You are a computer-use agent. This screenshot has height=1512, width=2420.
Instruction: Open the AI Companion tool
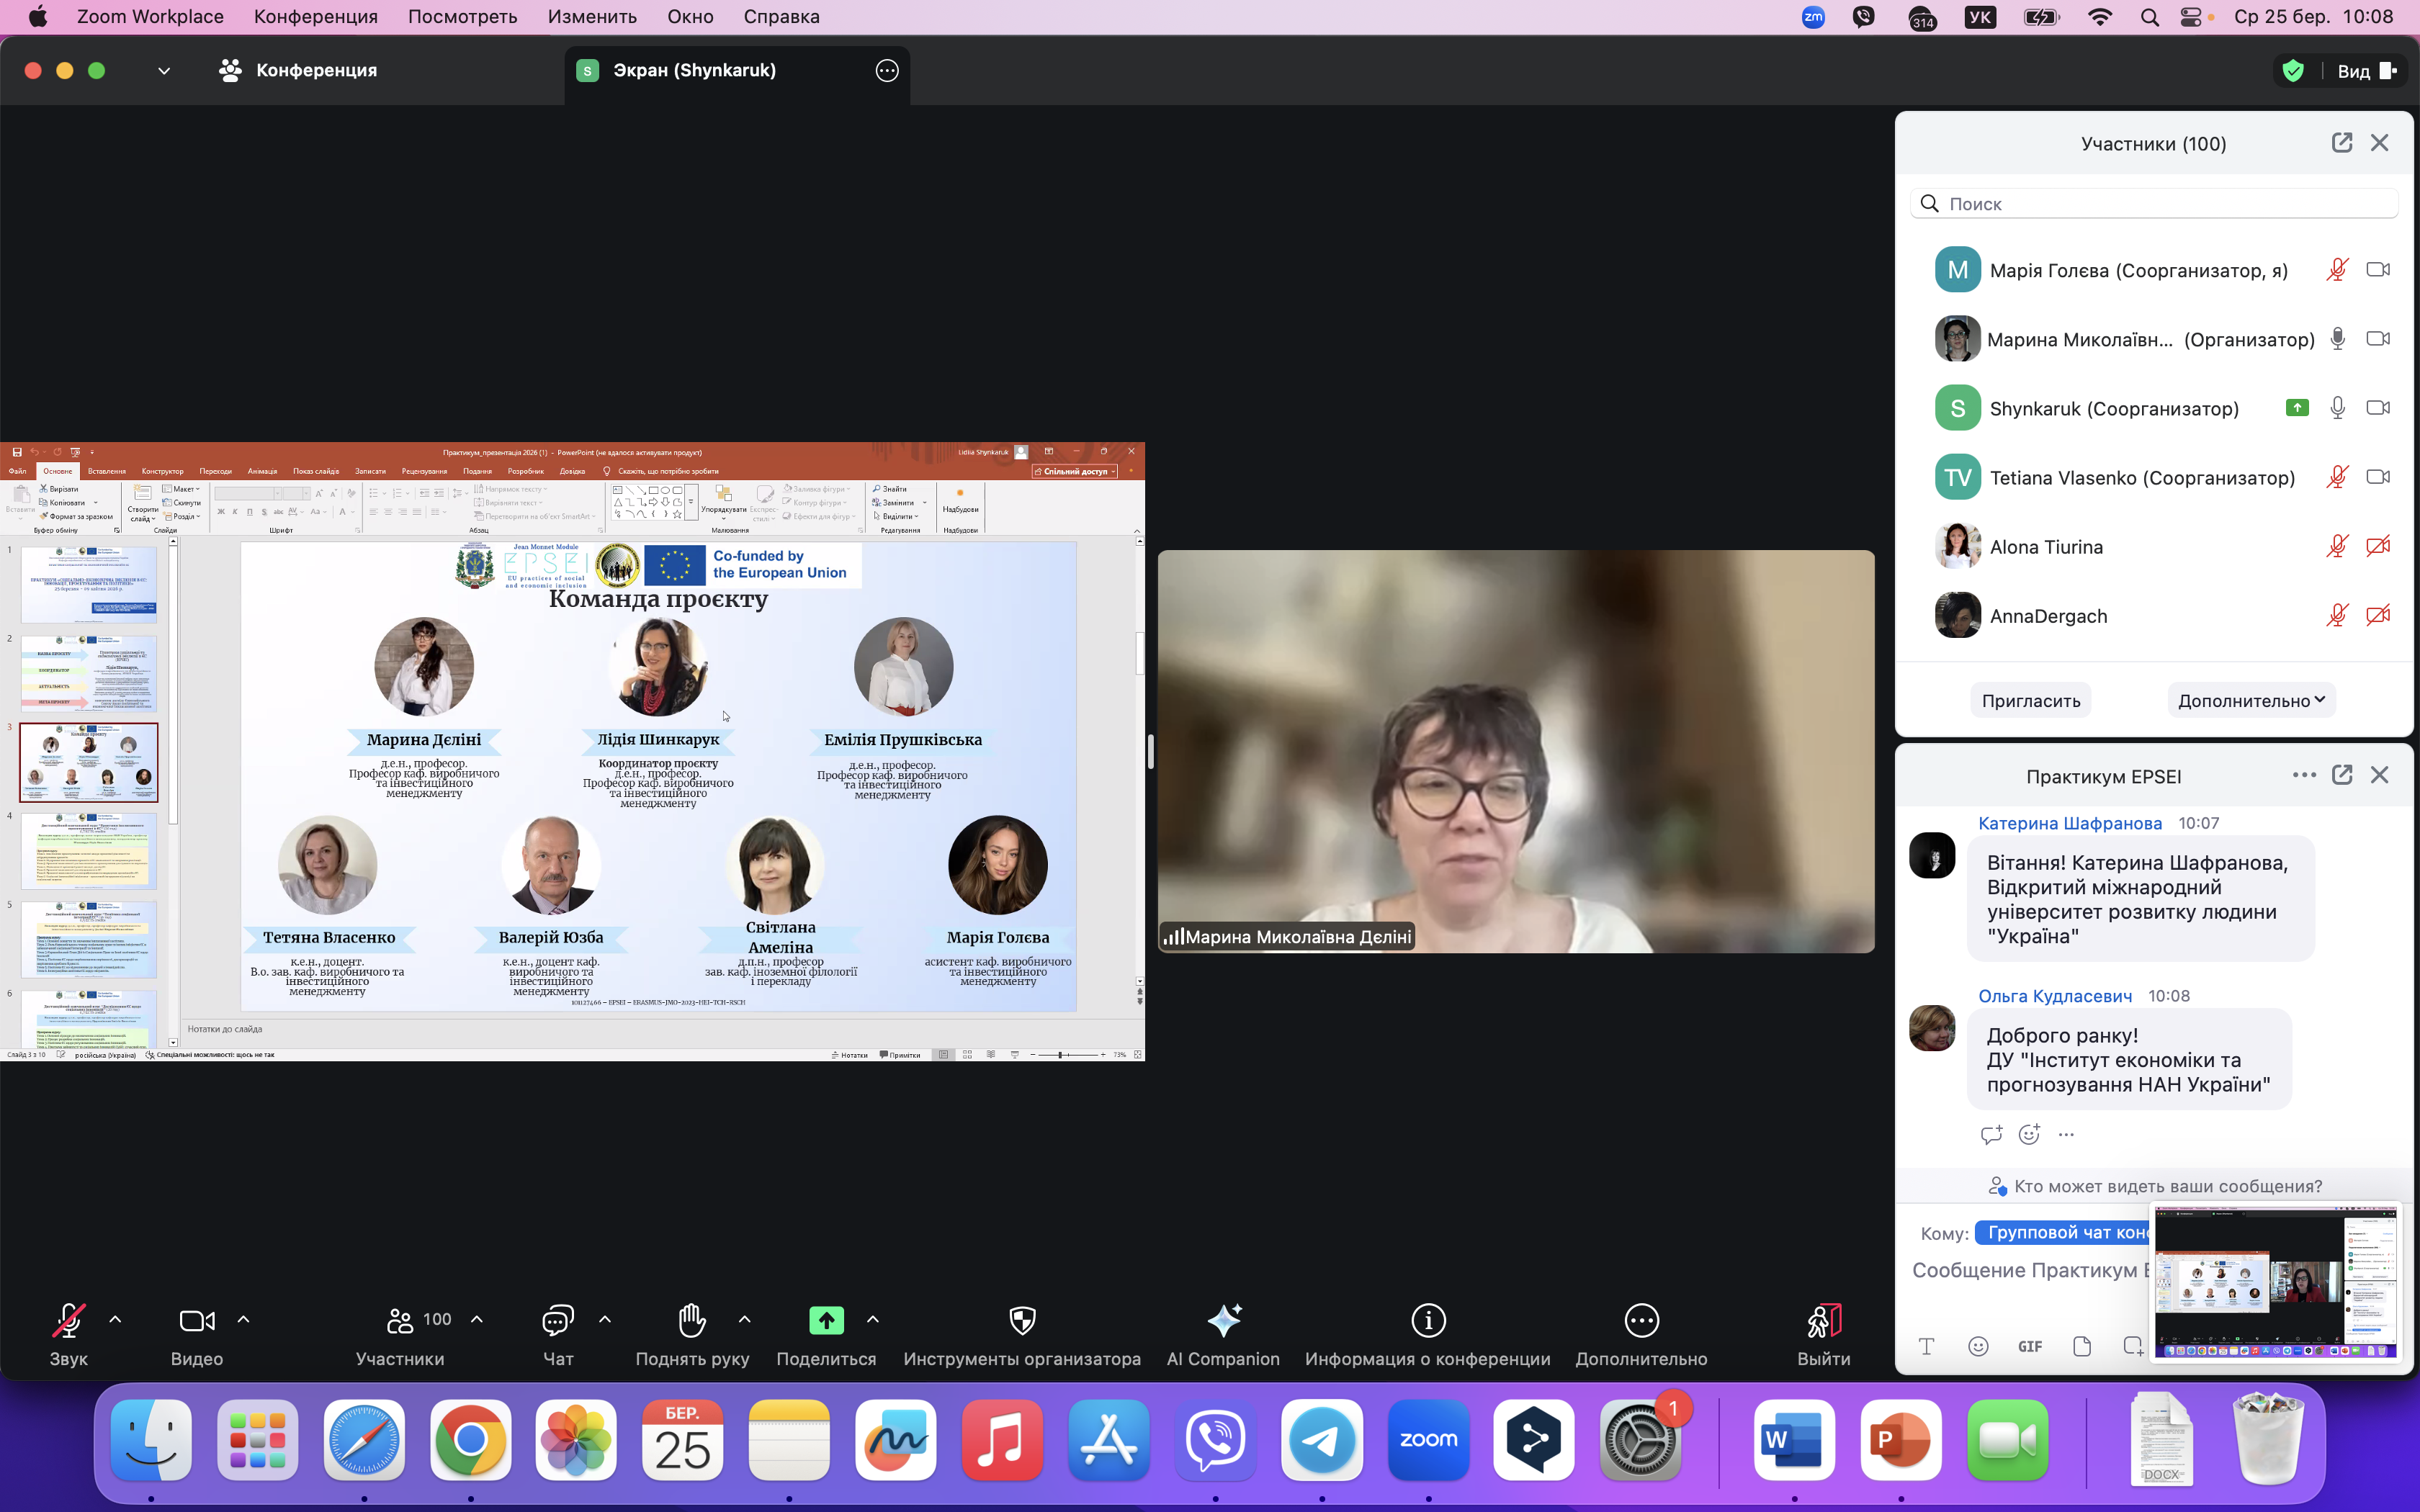click(x=1223, y=1321)
